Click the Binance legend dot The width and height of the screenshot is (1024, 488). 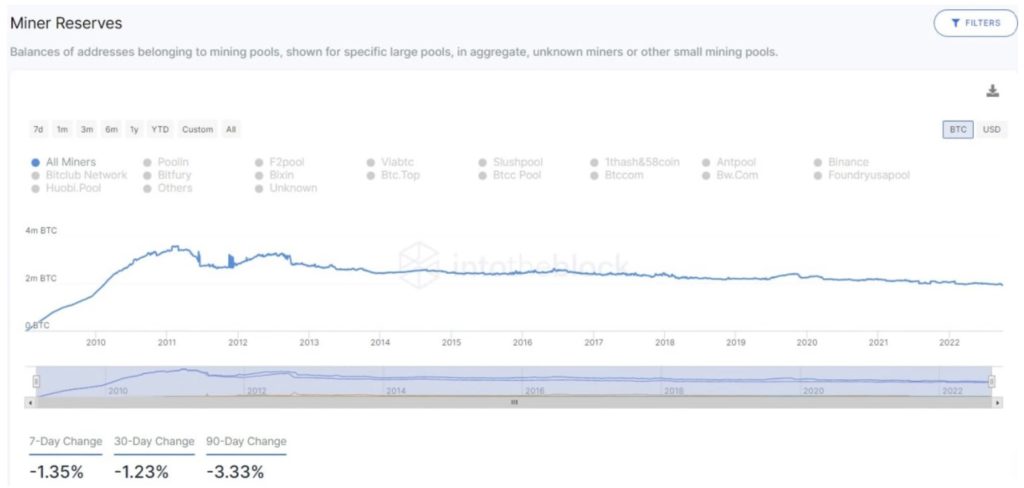click(x=819, y=162)
